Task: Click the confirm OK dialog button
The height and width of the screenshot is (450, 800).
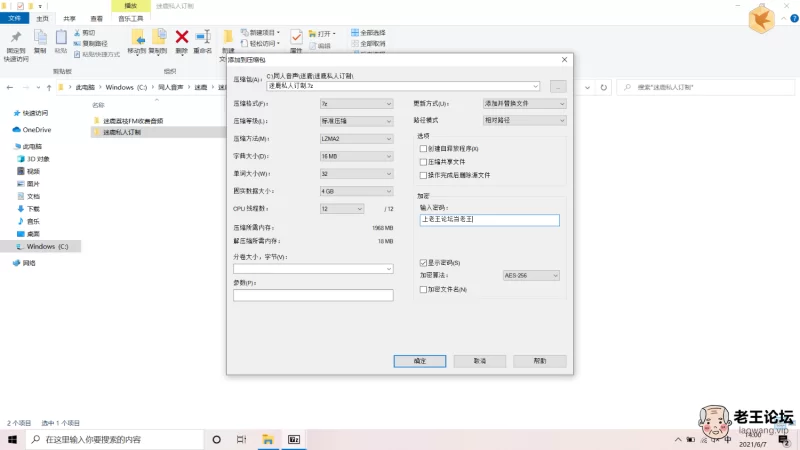Action: coord(419,361)
